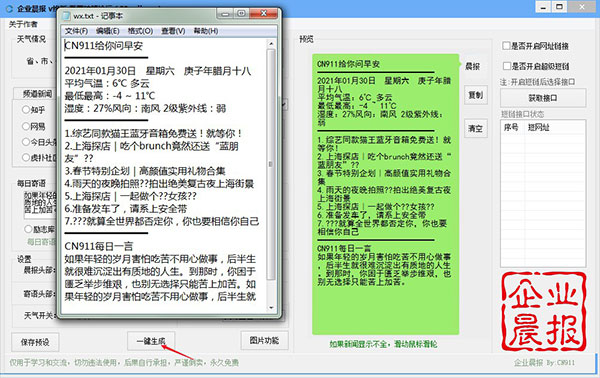Click the green preview message bubble
This screenshot has width=600, height=378.
tap(385, 194)
